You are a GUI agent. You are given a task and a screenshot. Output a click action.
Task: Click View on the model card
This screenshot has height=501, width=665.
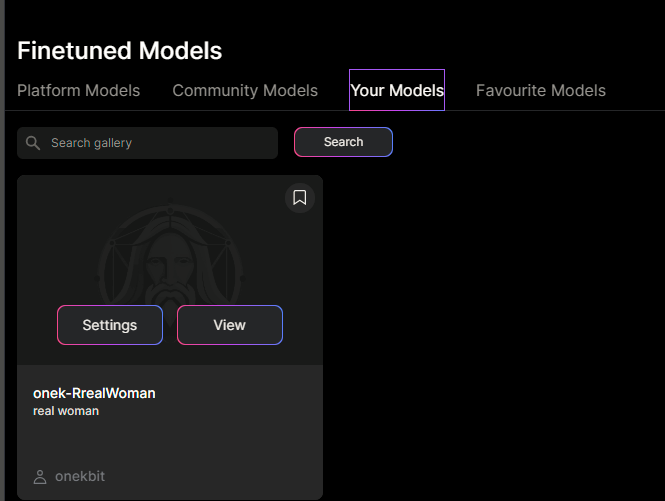[229, 325]
